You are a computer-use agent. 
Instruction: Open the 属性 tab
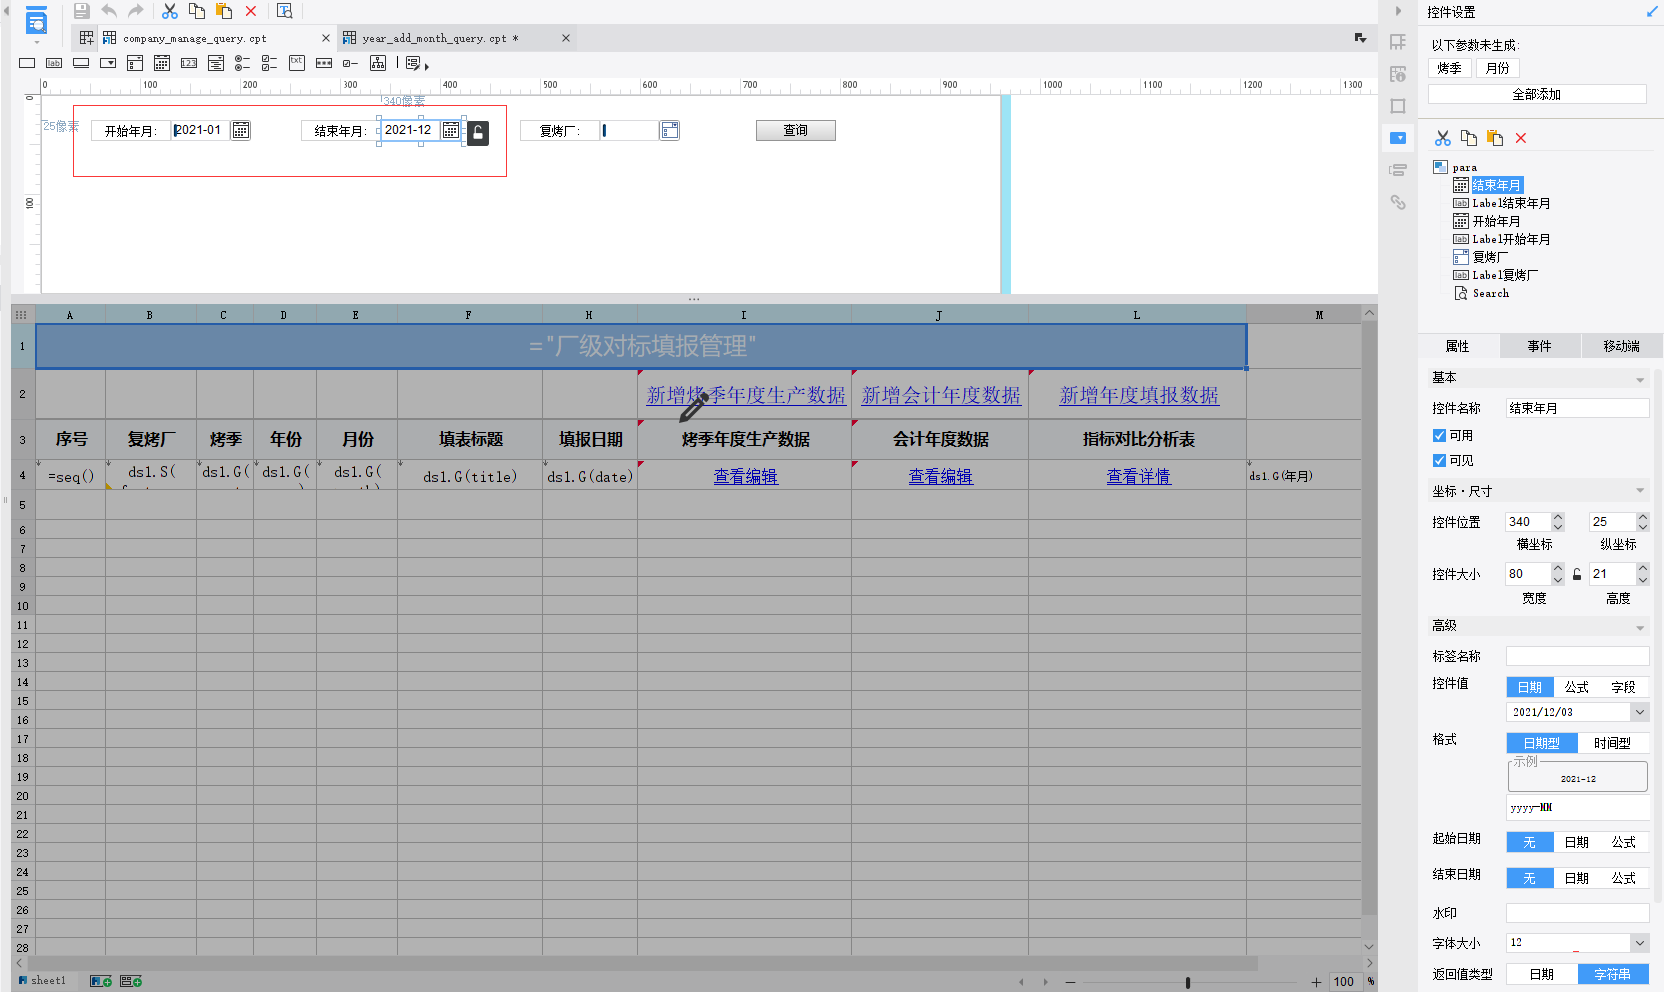tap(1458, 346)
